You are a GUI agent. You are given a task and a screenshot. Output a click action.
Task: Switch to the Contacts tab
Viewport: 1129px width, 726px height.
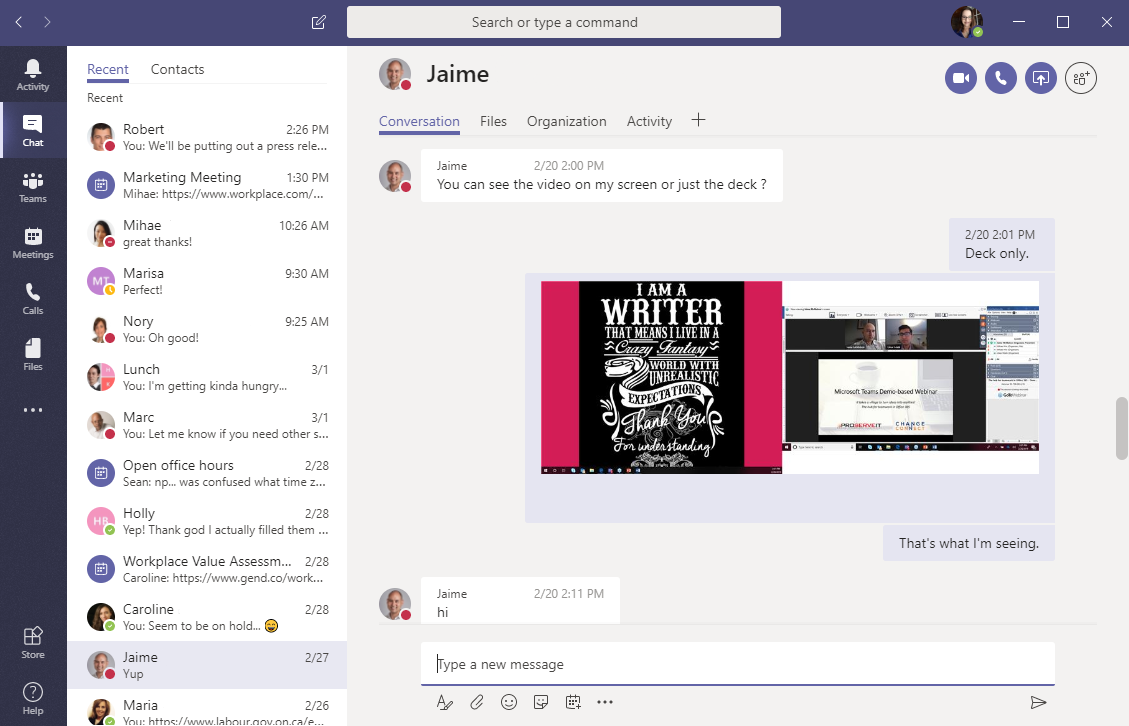[177, 69]
